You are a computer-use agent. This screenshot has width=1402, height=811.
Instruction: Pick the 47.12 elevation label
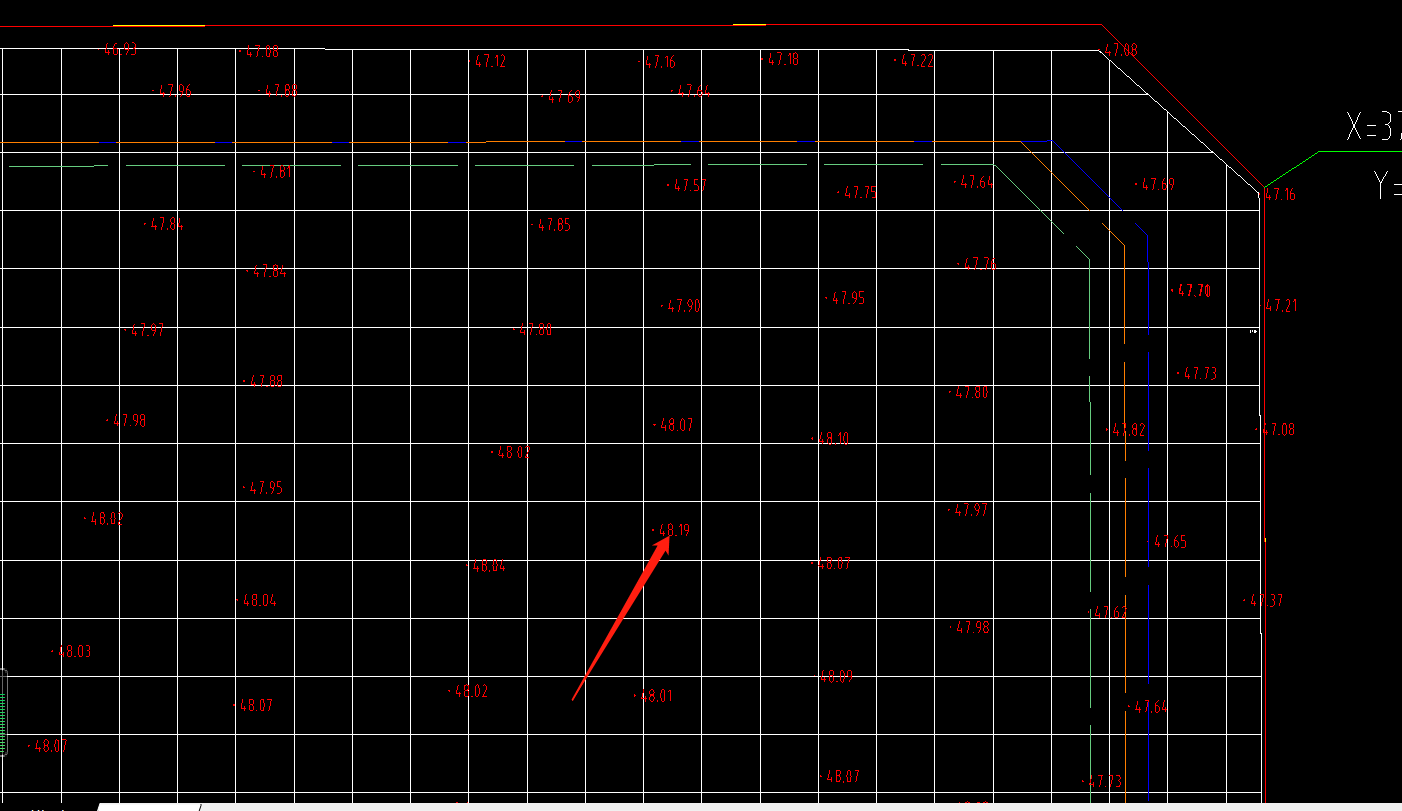(490, 61)
